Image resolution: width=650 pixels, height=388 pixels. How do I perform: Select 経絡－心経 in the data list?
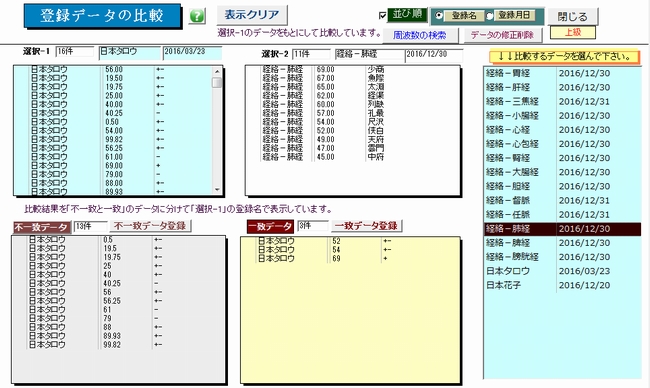[x=563, y=130]
